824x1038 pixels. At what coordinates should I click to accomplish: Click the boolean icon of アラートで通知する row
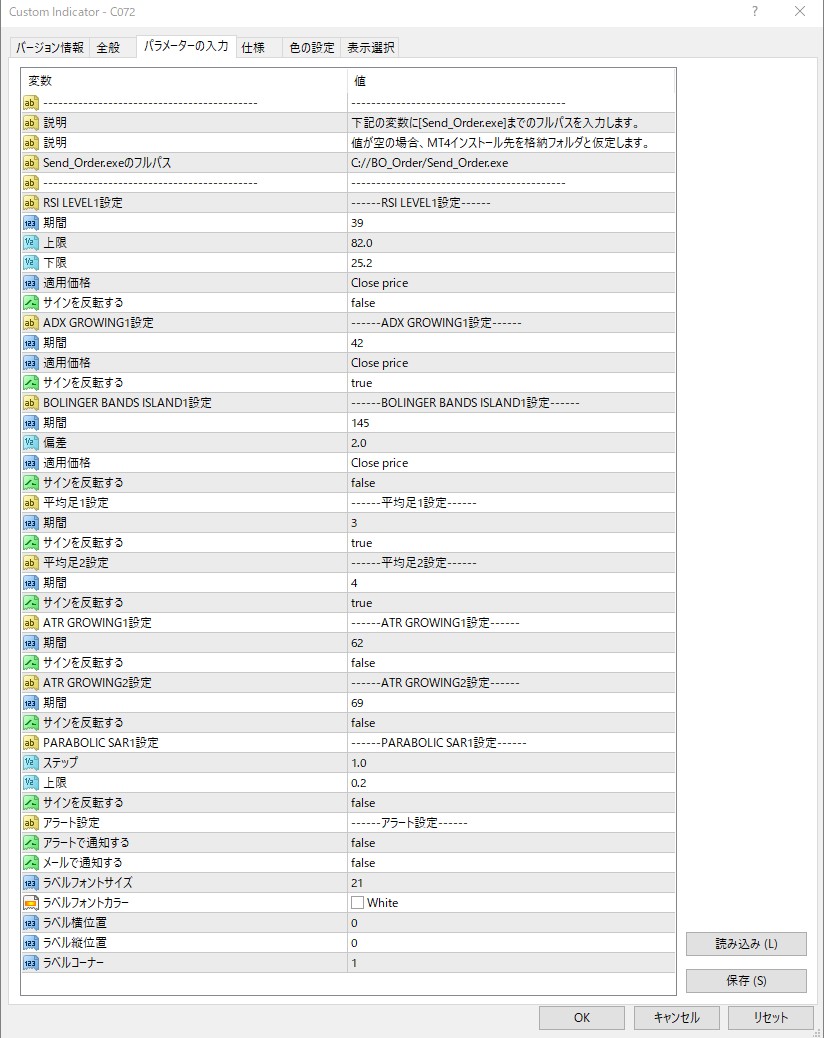click(31, 843)
